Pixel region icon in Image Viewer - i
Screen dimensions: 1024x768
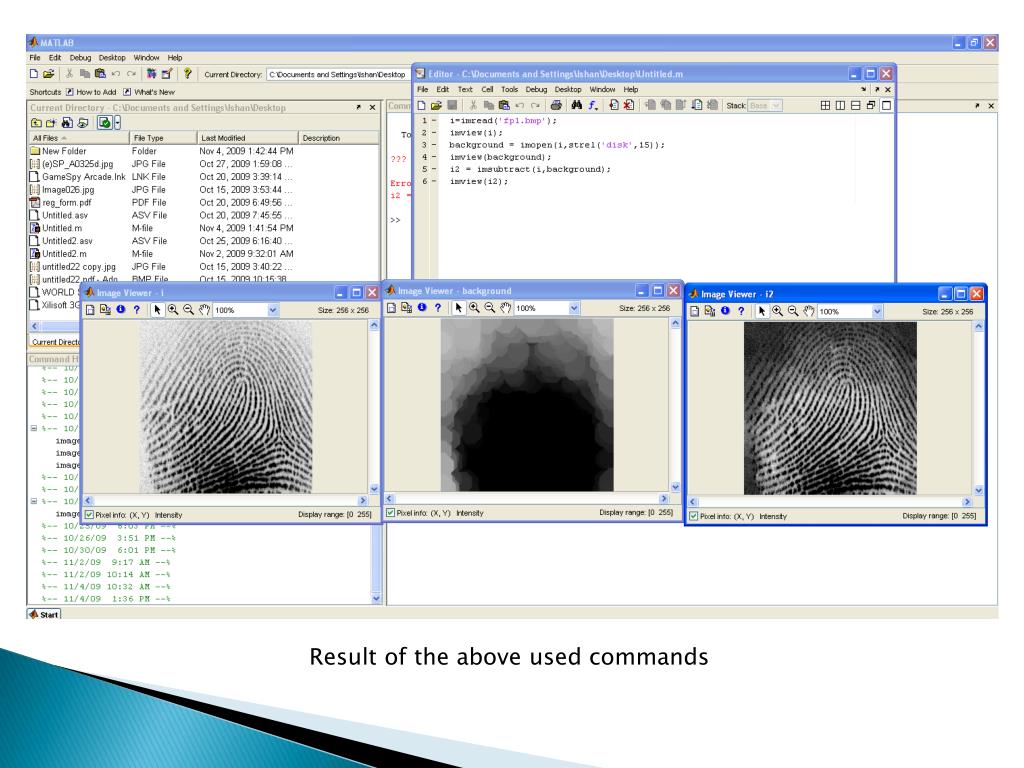105,310
